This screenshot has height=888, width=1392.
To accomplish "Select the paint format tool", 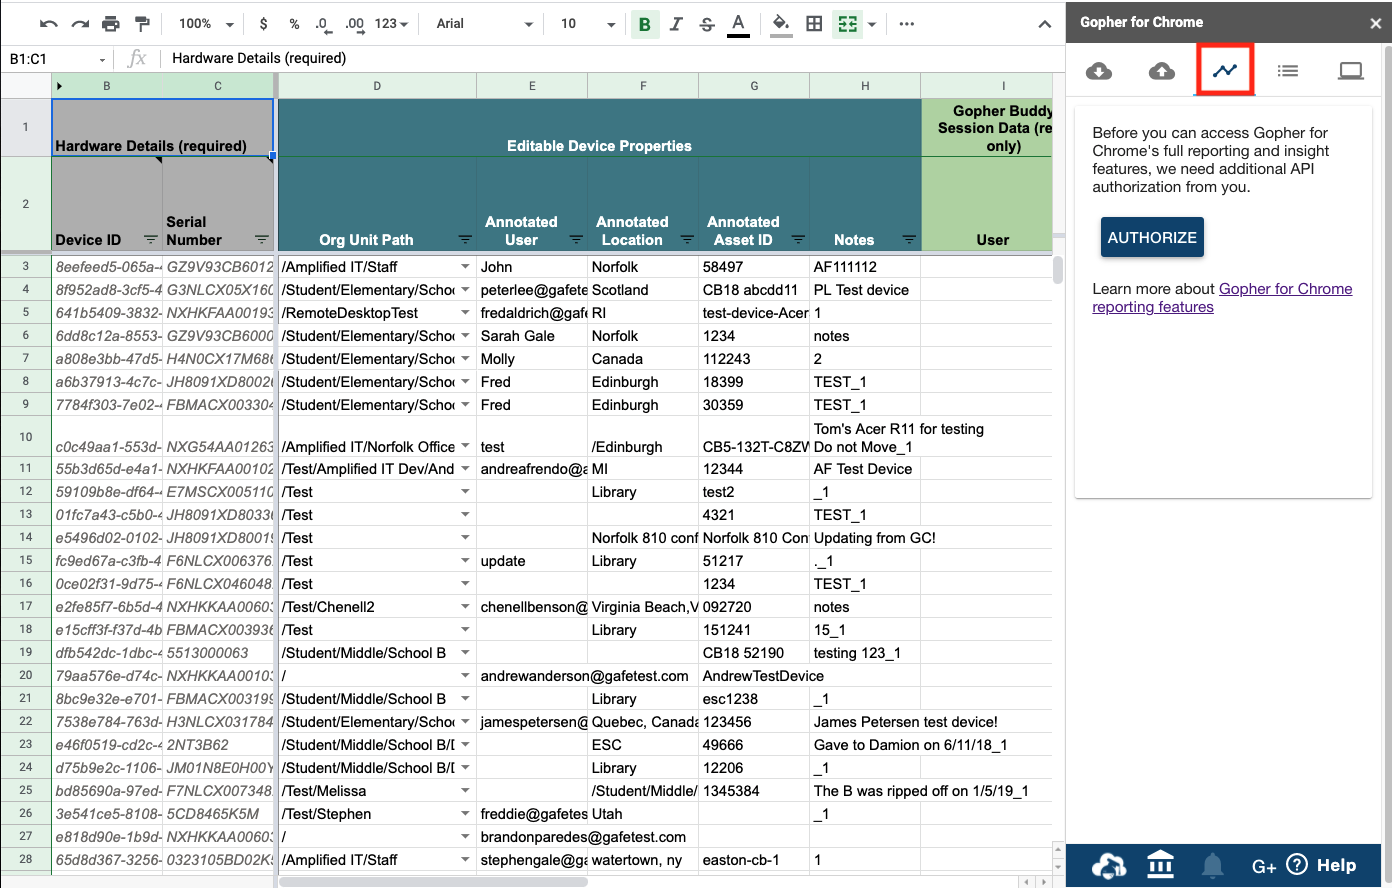I will pos(142,24).
